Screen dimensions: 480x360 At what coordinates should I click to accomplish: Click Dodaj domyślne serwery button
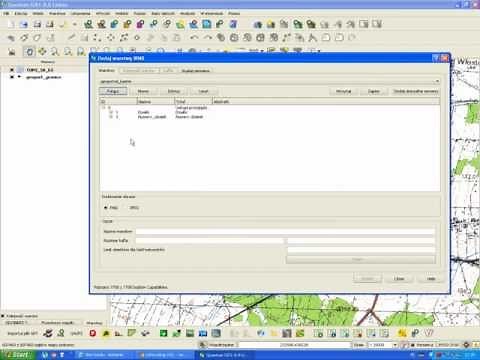pos(415,91)
